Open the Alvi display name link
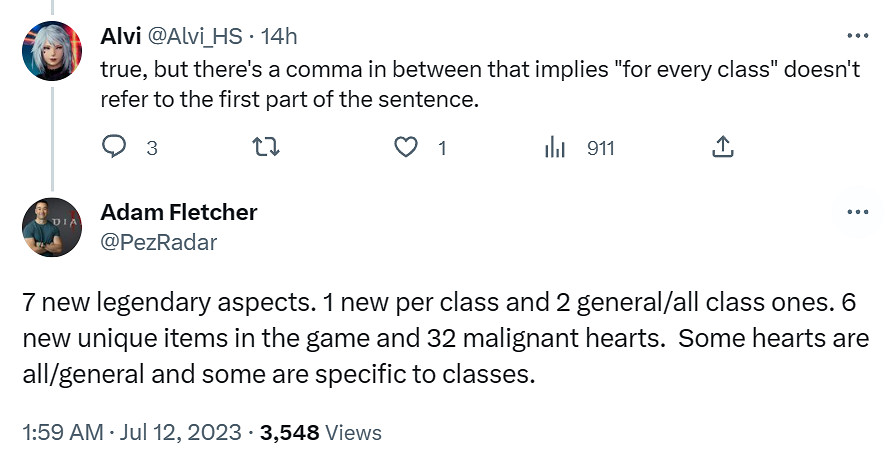895x462 pixels. (x=119, y=36)
